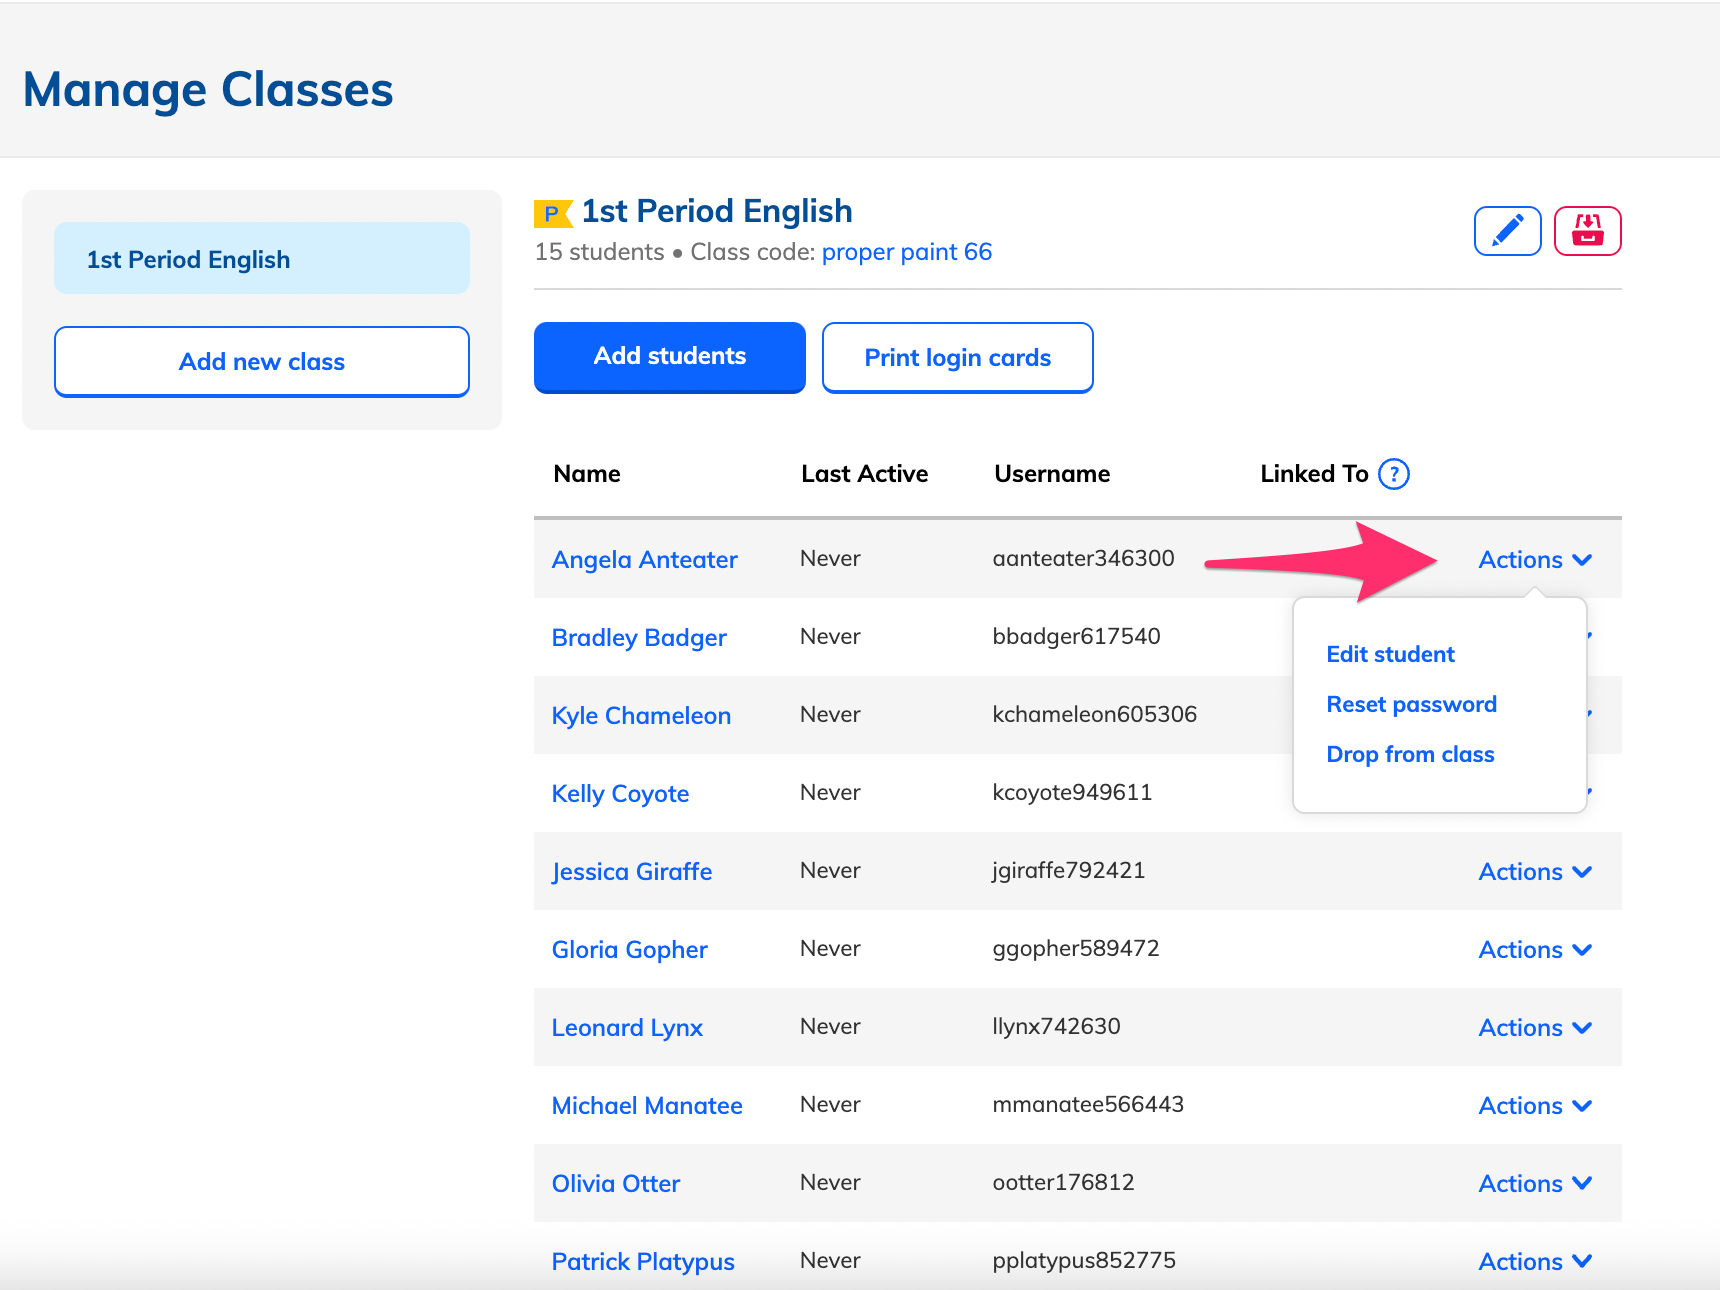1720x1290 pixels.
Task: Click username aanteater346300
Action: (1083, 558)
